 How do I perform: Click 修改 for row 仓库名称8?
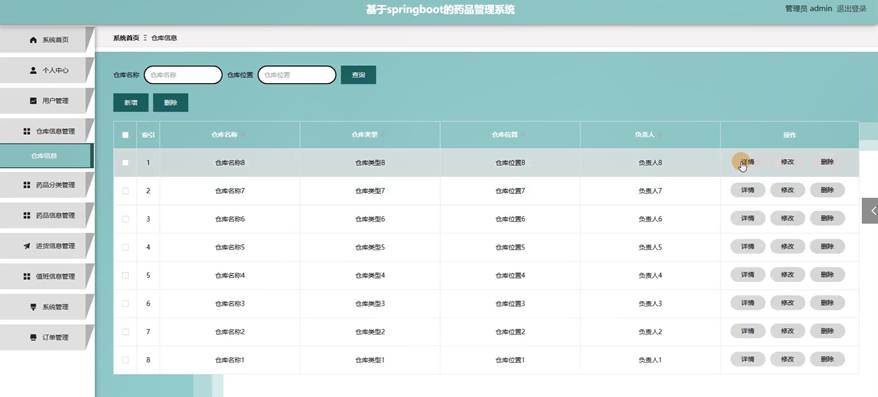787,162
